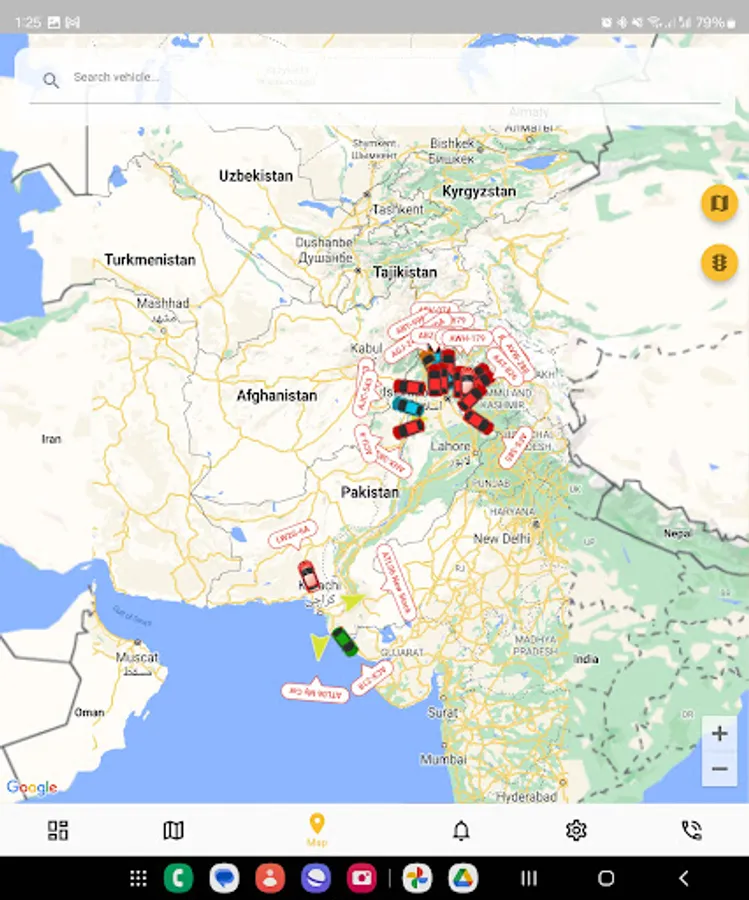
Task: Toggle the traffic light layer button
Action: click(x=719, y=263)
